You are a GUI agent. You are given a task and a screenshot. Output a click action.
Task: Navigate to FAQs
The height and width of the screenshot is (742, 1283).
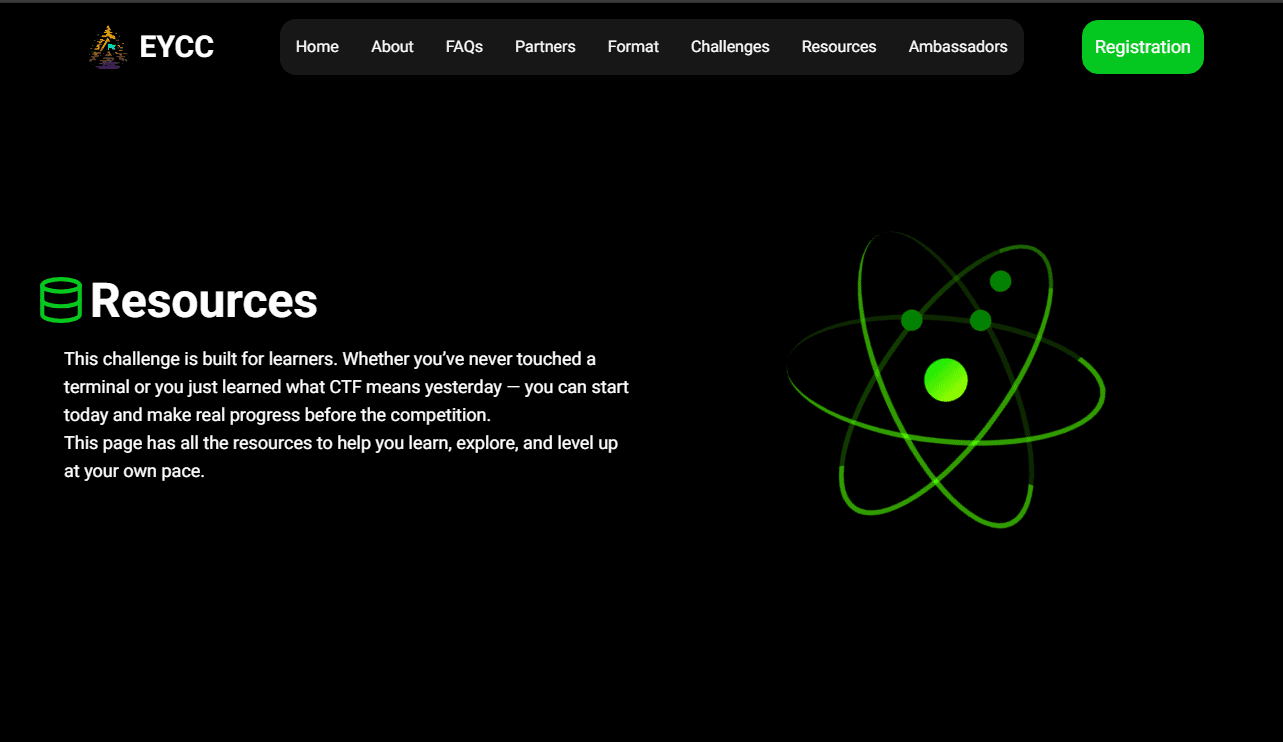(x=464, y=47)
